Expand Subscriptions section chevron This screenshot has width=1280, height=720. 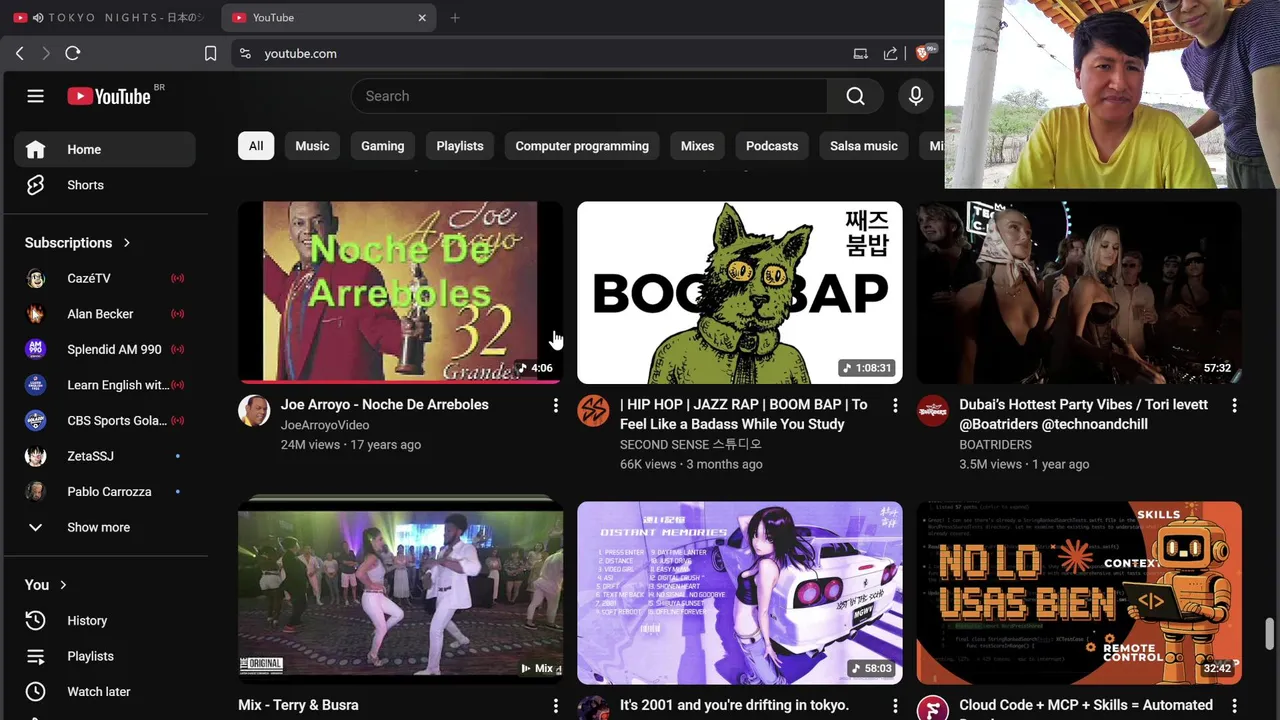[x=127, y=243]
